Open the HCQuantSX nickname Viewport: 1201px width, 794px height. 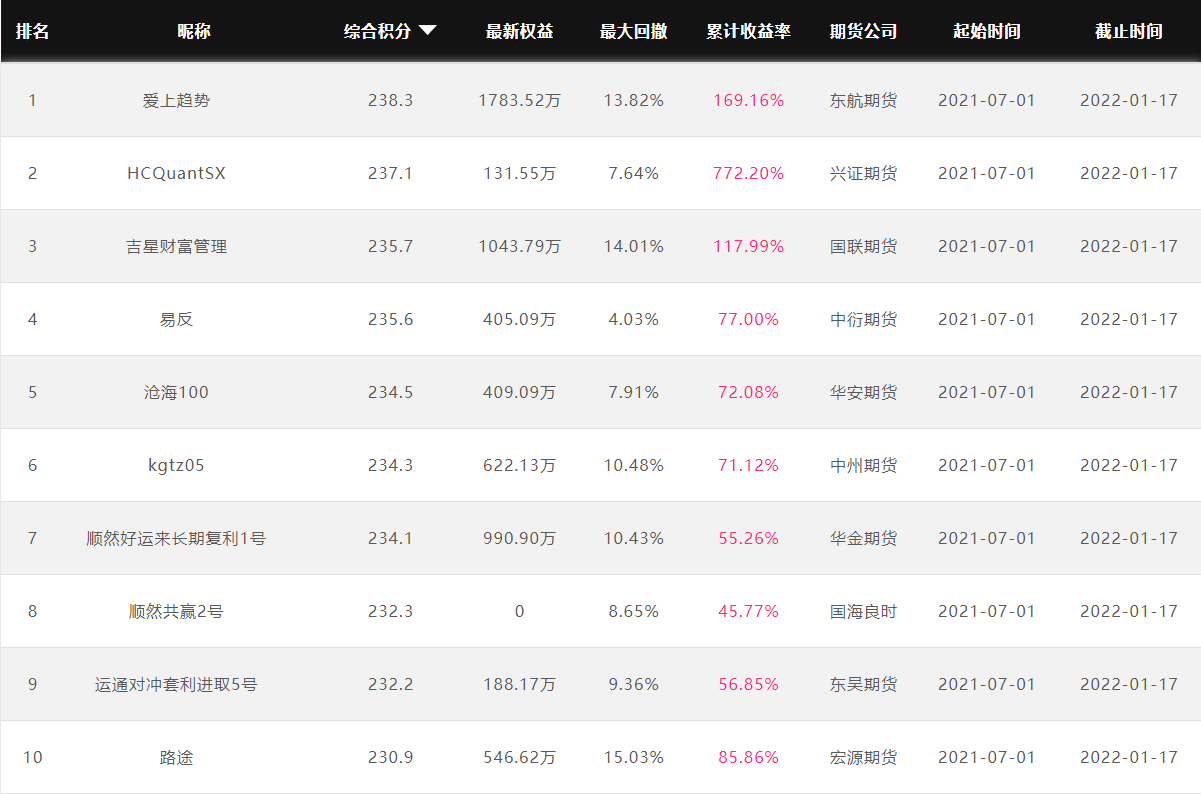176,173
